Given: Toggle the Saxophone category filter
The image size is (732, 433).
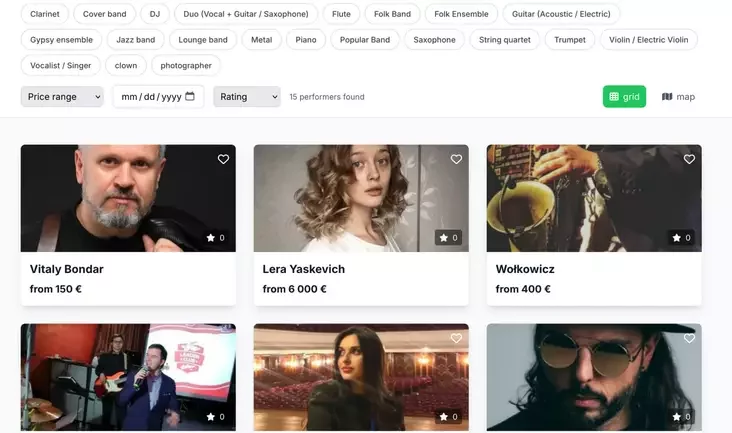Looking at the screenshot, I should 434,40.
